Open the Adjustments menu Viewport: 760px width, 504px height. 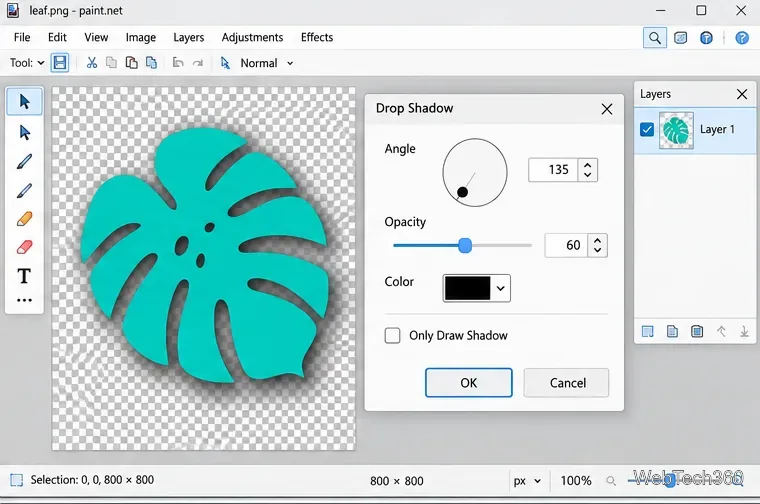point(252,37)
